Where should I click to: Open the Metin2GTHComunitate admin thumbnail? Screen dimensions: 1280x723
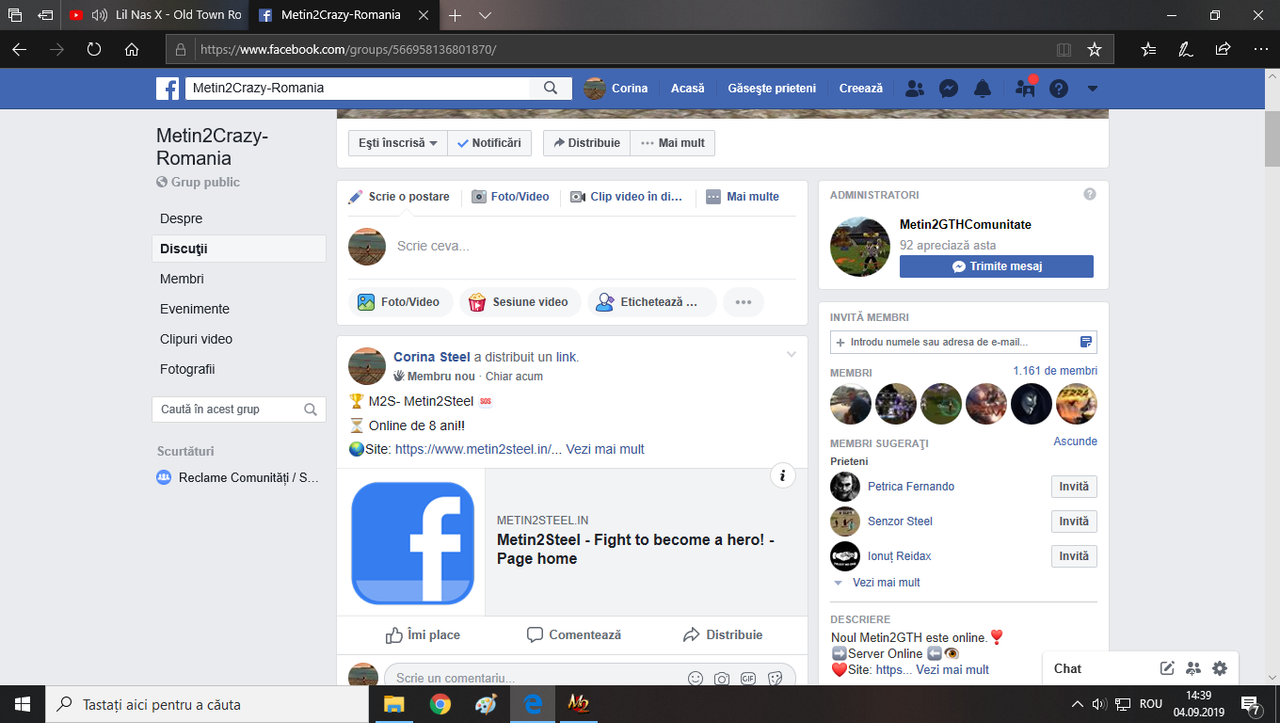pyautogui.click(x=860, y=247)
